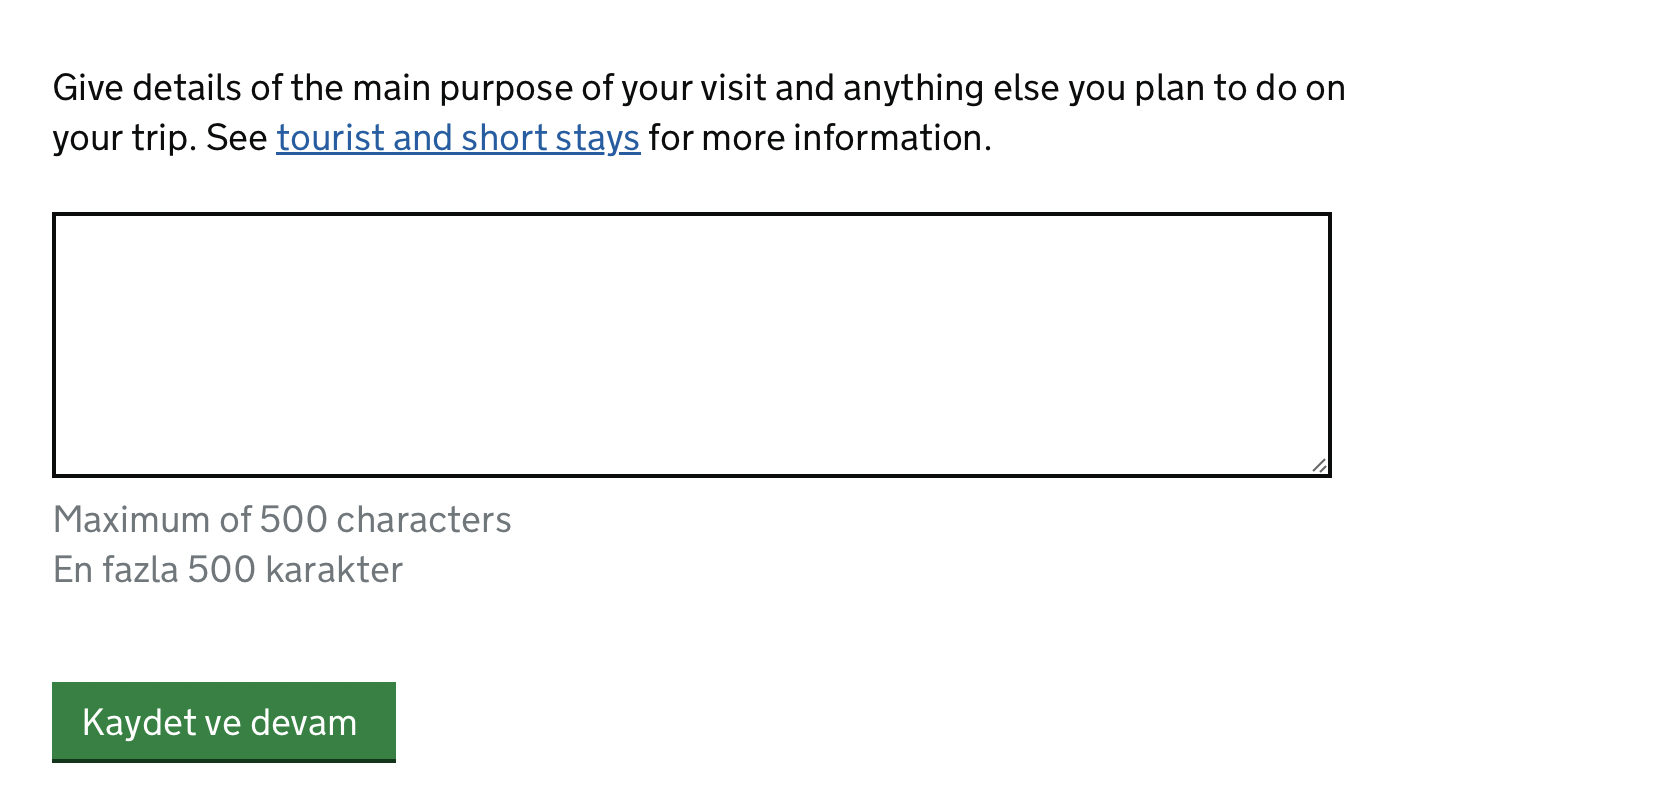Click the 'Kaydet ve devam' button
1664x804 pixels.
click(x=224, y=722)
